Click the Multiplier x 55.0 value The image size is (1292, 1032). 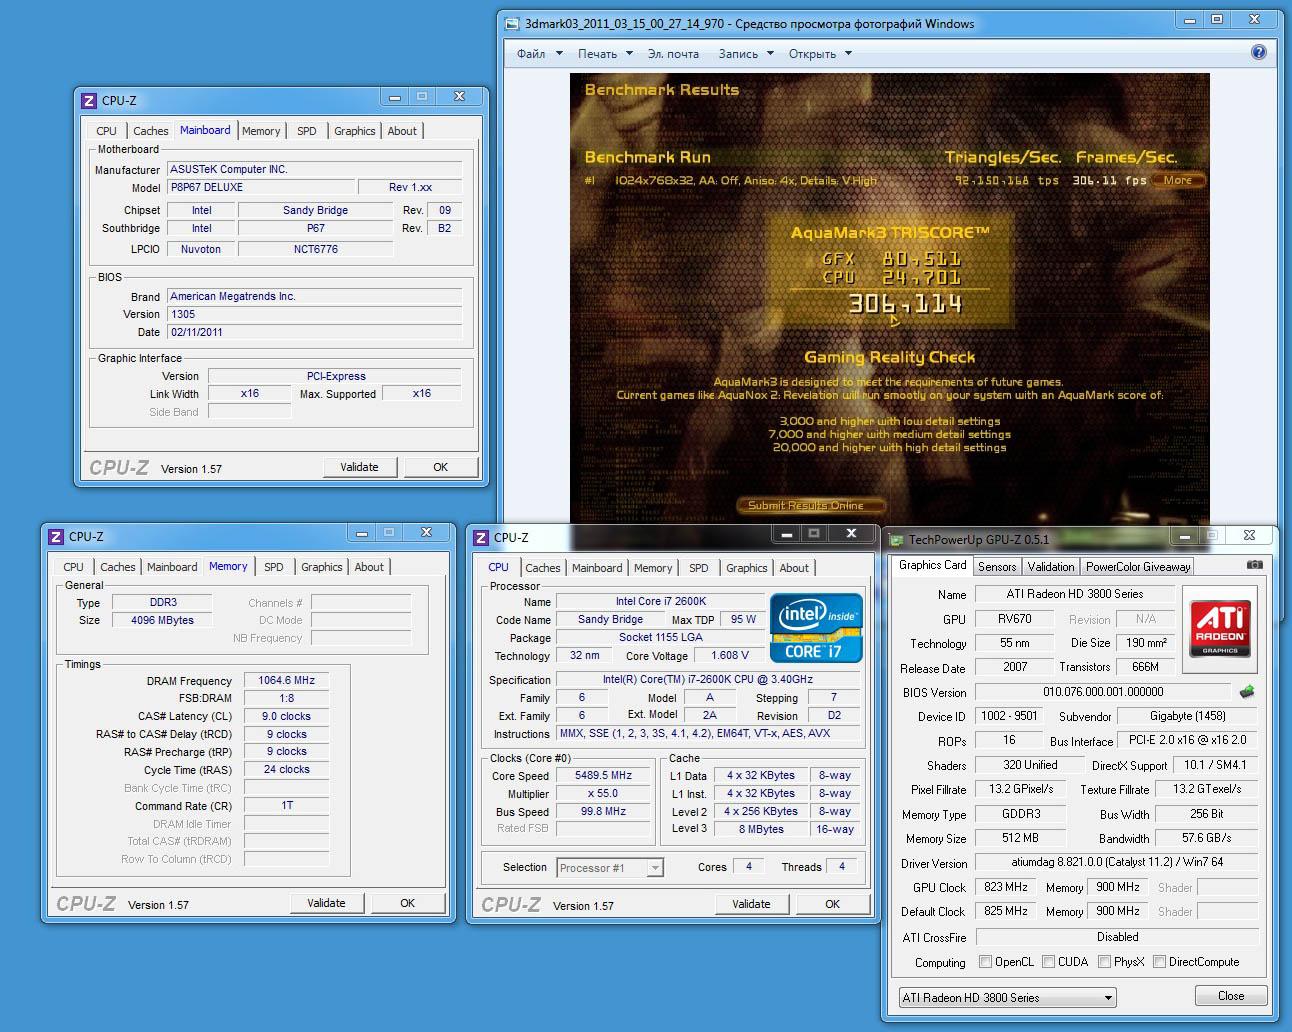coord(604,793)
